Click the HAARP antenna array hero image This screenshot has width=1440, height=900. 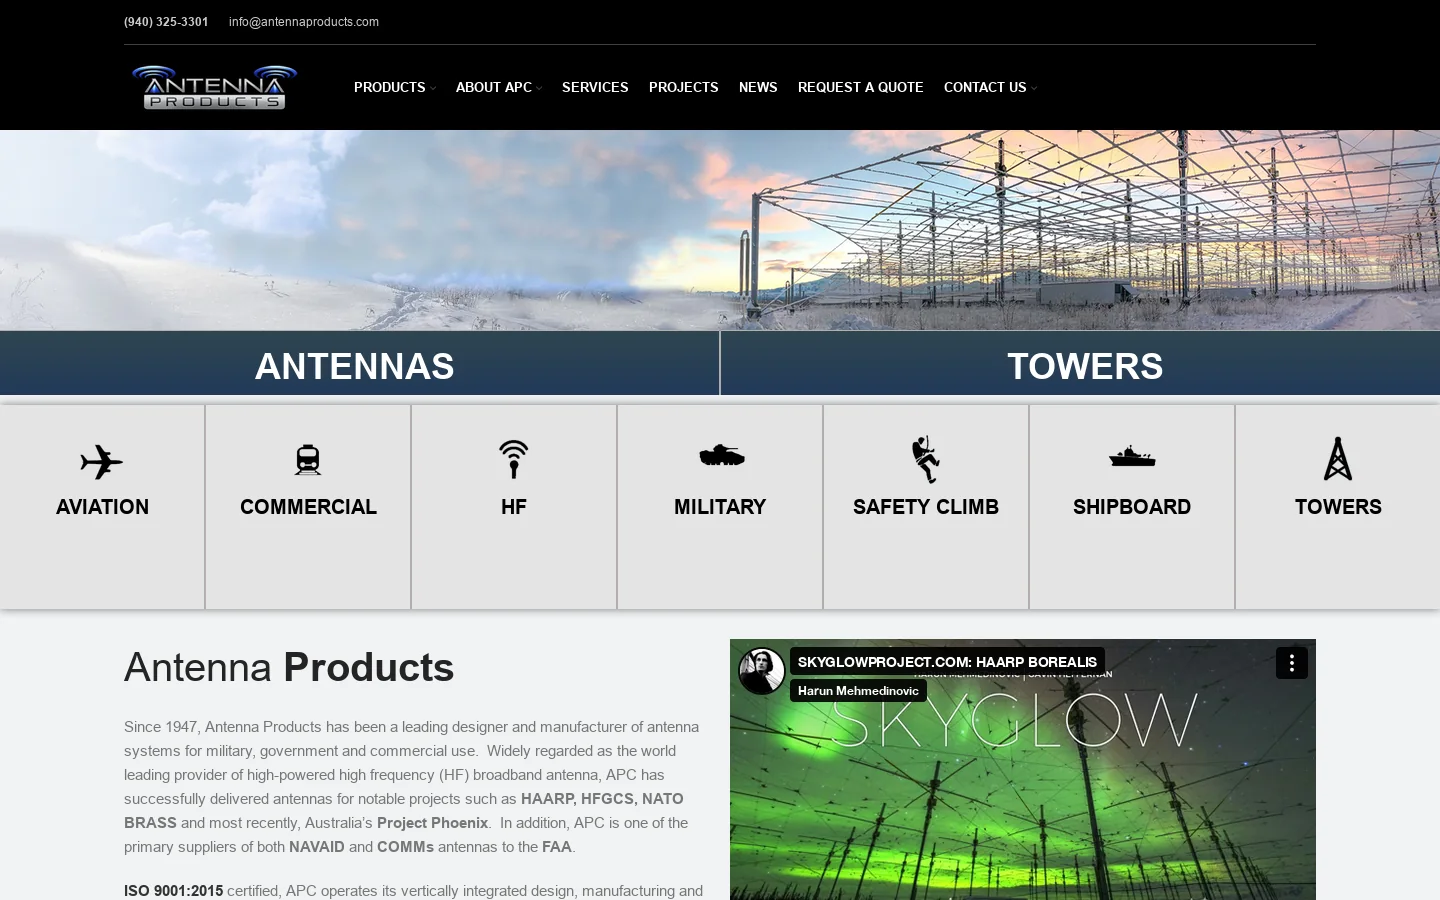pos(720,230)
